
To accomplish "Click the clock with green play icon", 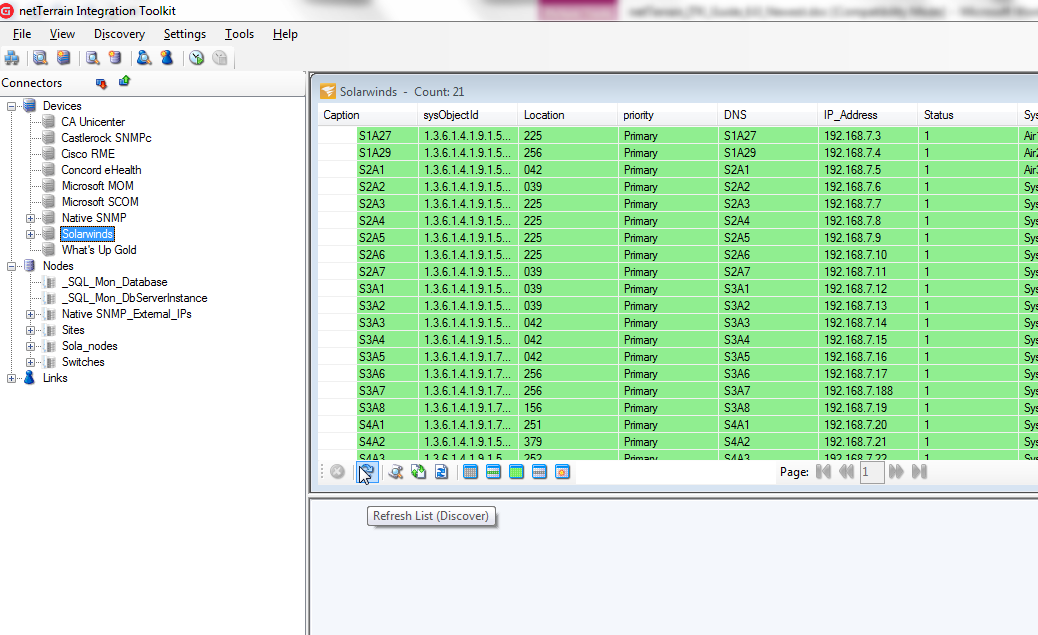I will pyautogui.click(x=197, y=58).
